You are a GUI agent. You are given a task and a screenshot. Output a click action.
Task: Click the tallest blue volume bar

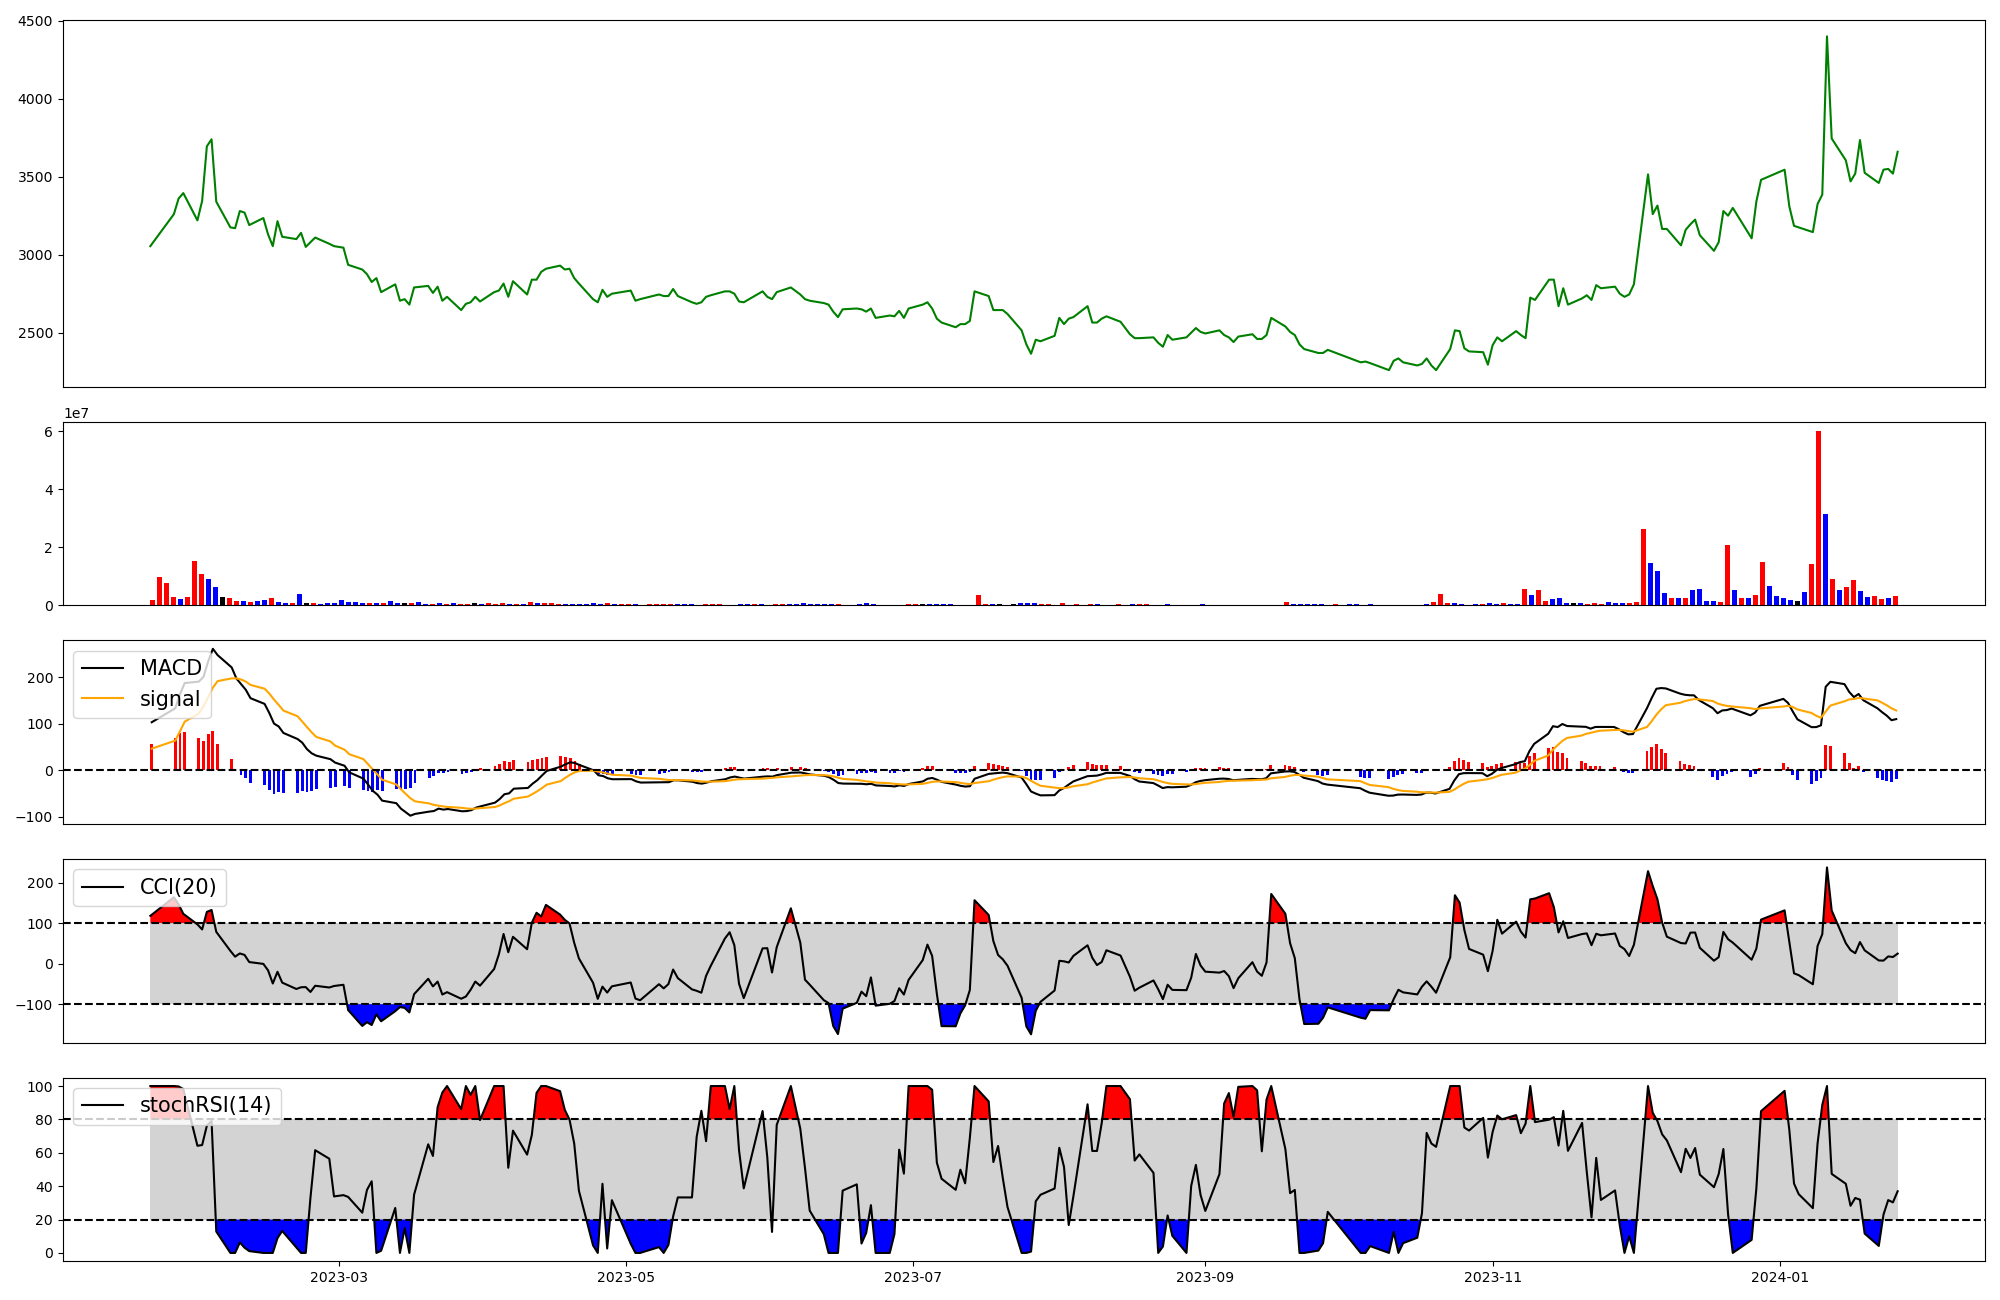click(x=1825, y=560)
